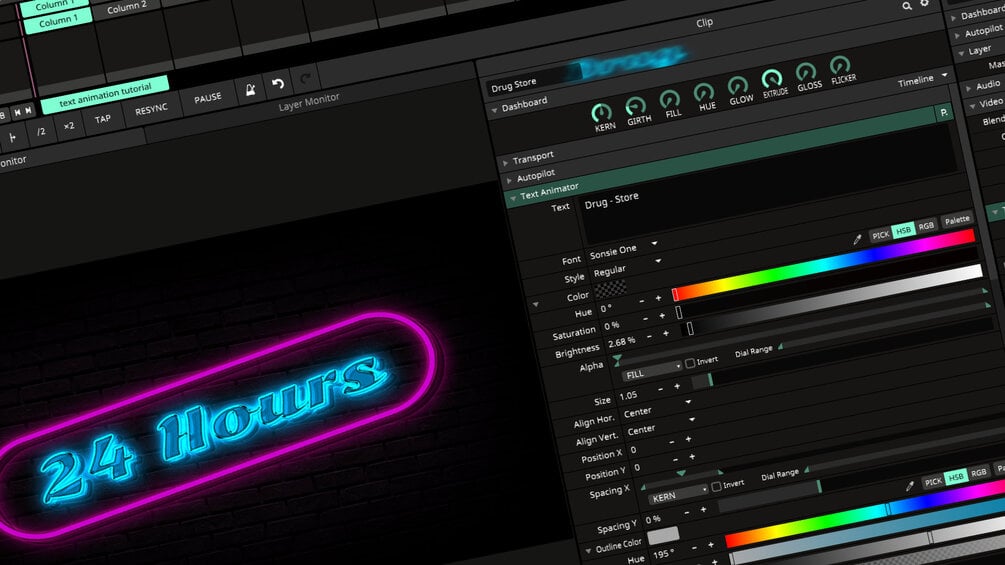Click the x2 tempo button
Screen dimensions: 1005x565
pos(69,126)
